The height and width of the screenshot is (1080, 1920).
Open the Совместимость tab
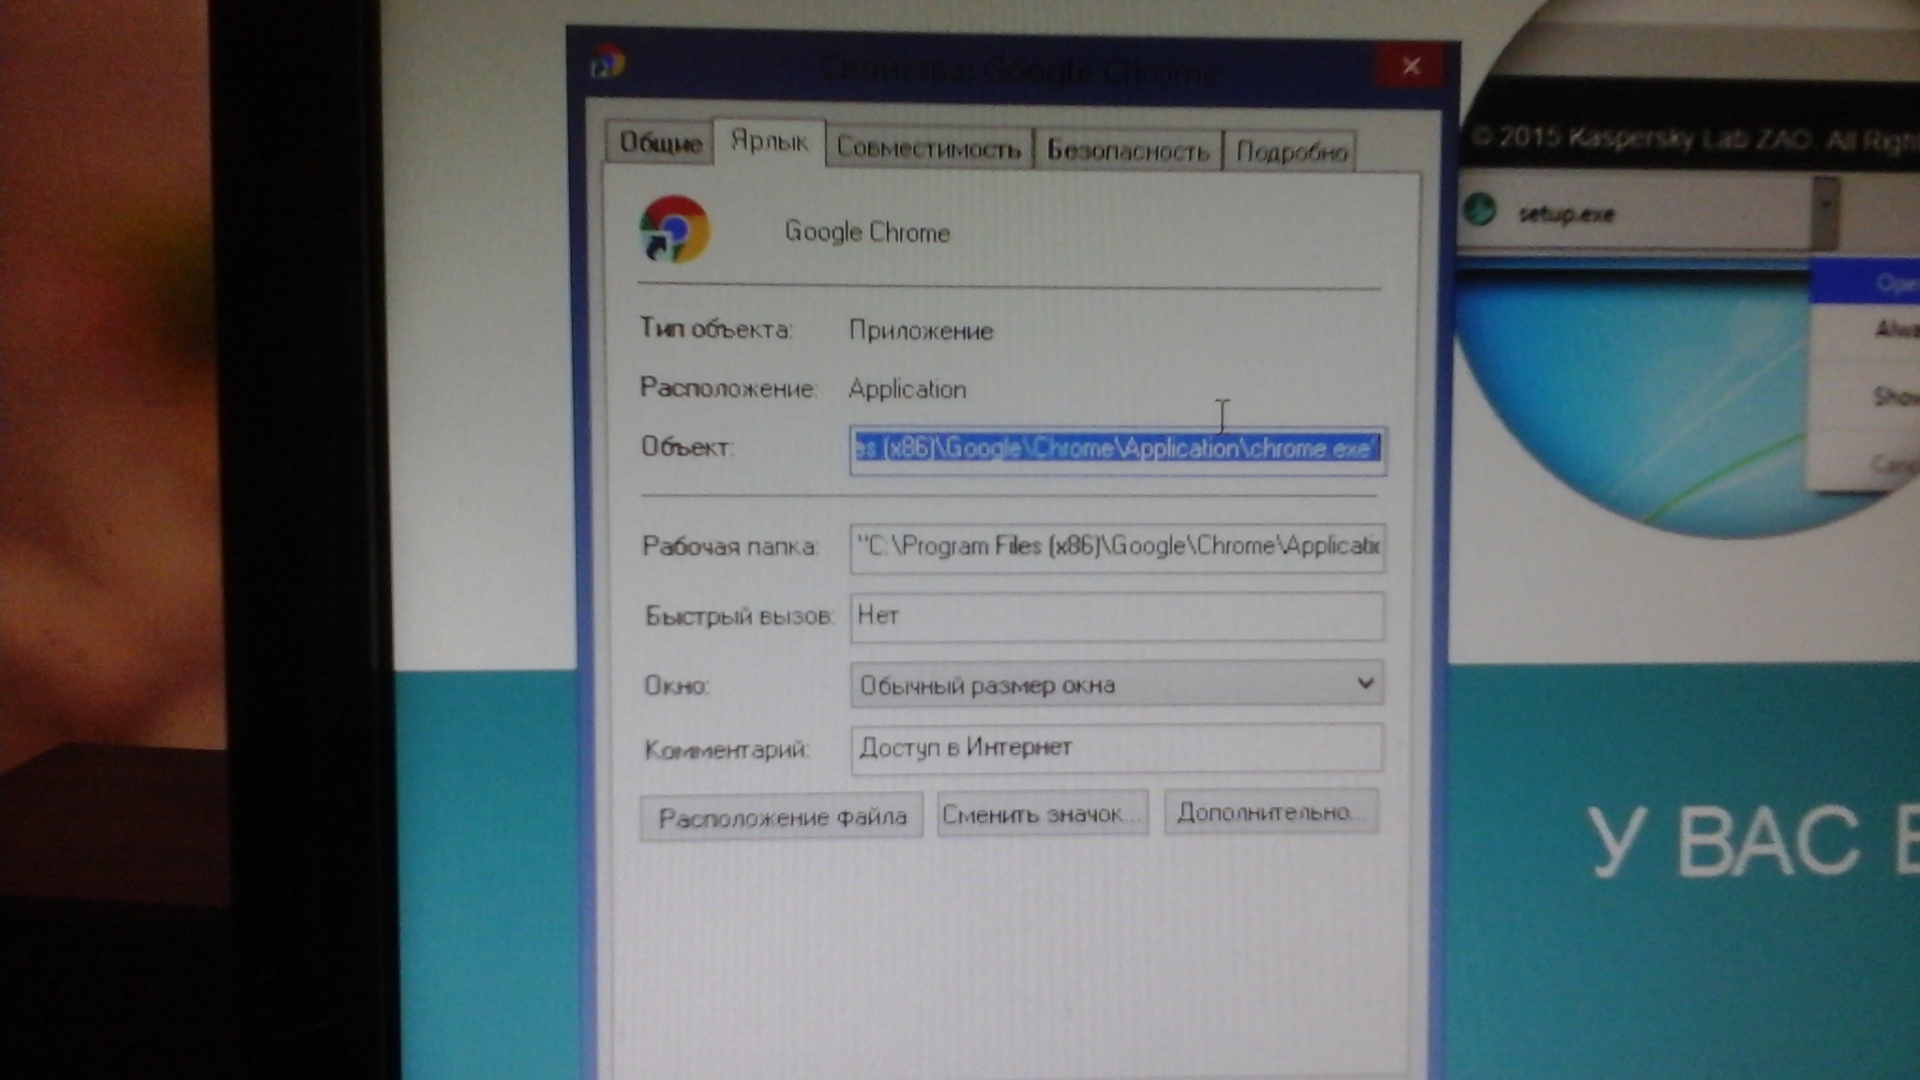928,148
